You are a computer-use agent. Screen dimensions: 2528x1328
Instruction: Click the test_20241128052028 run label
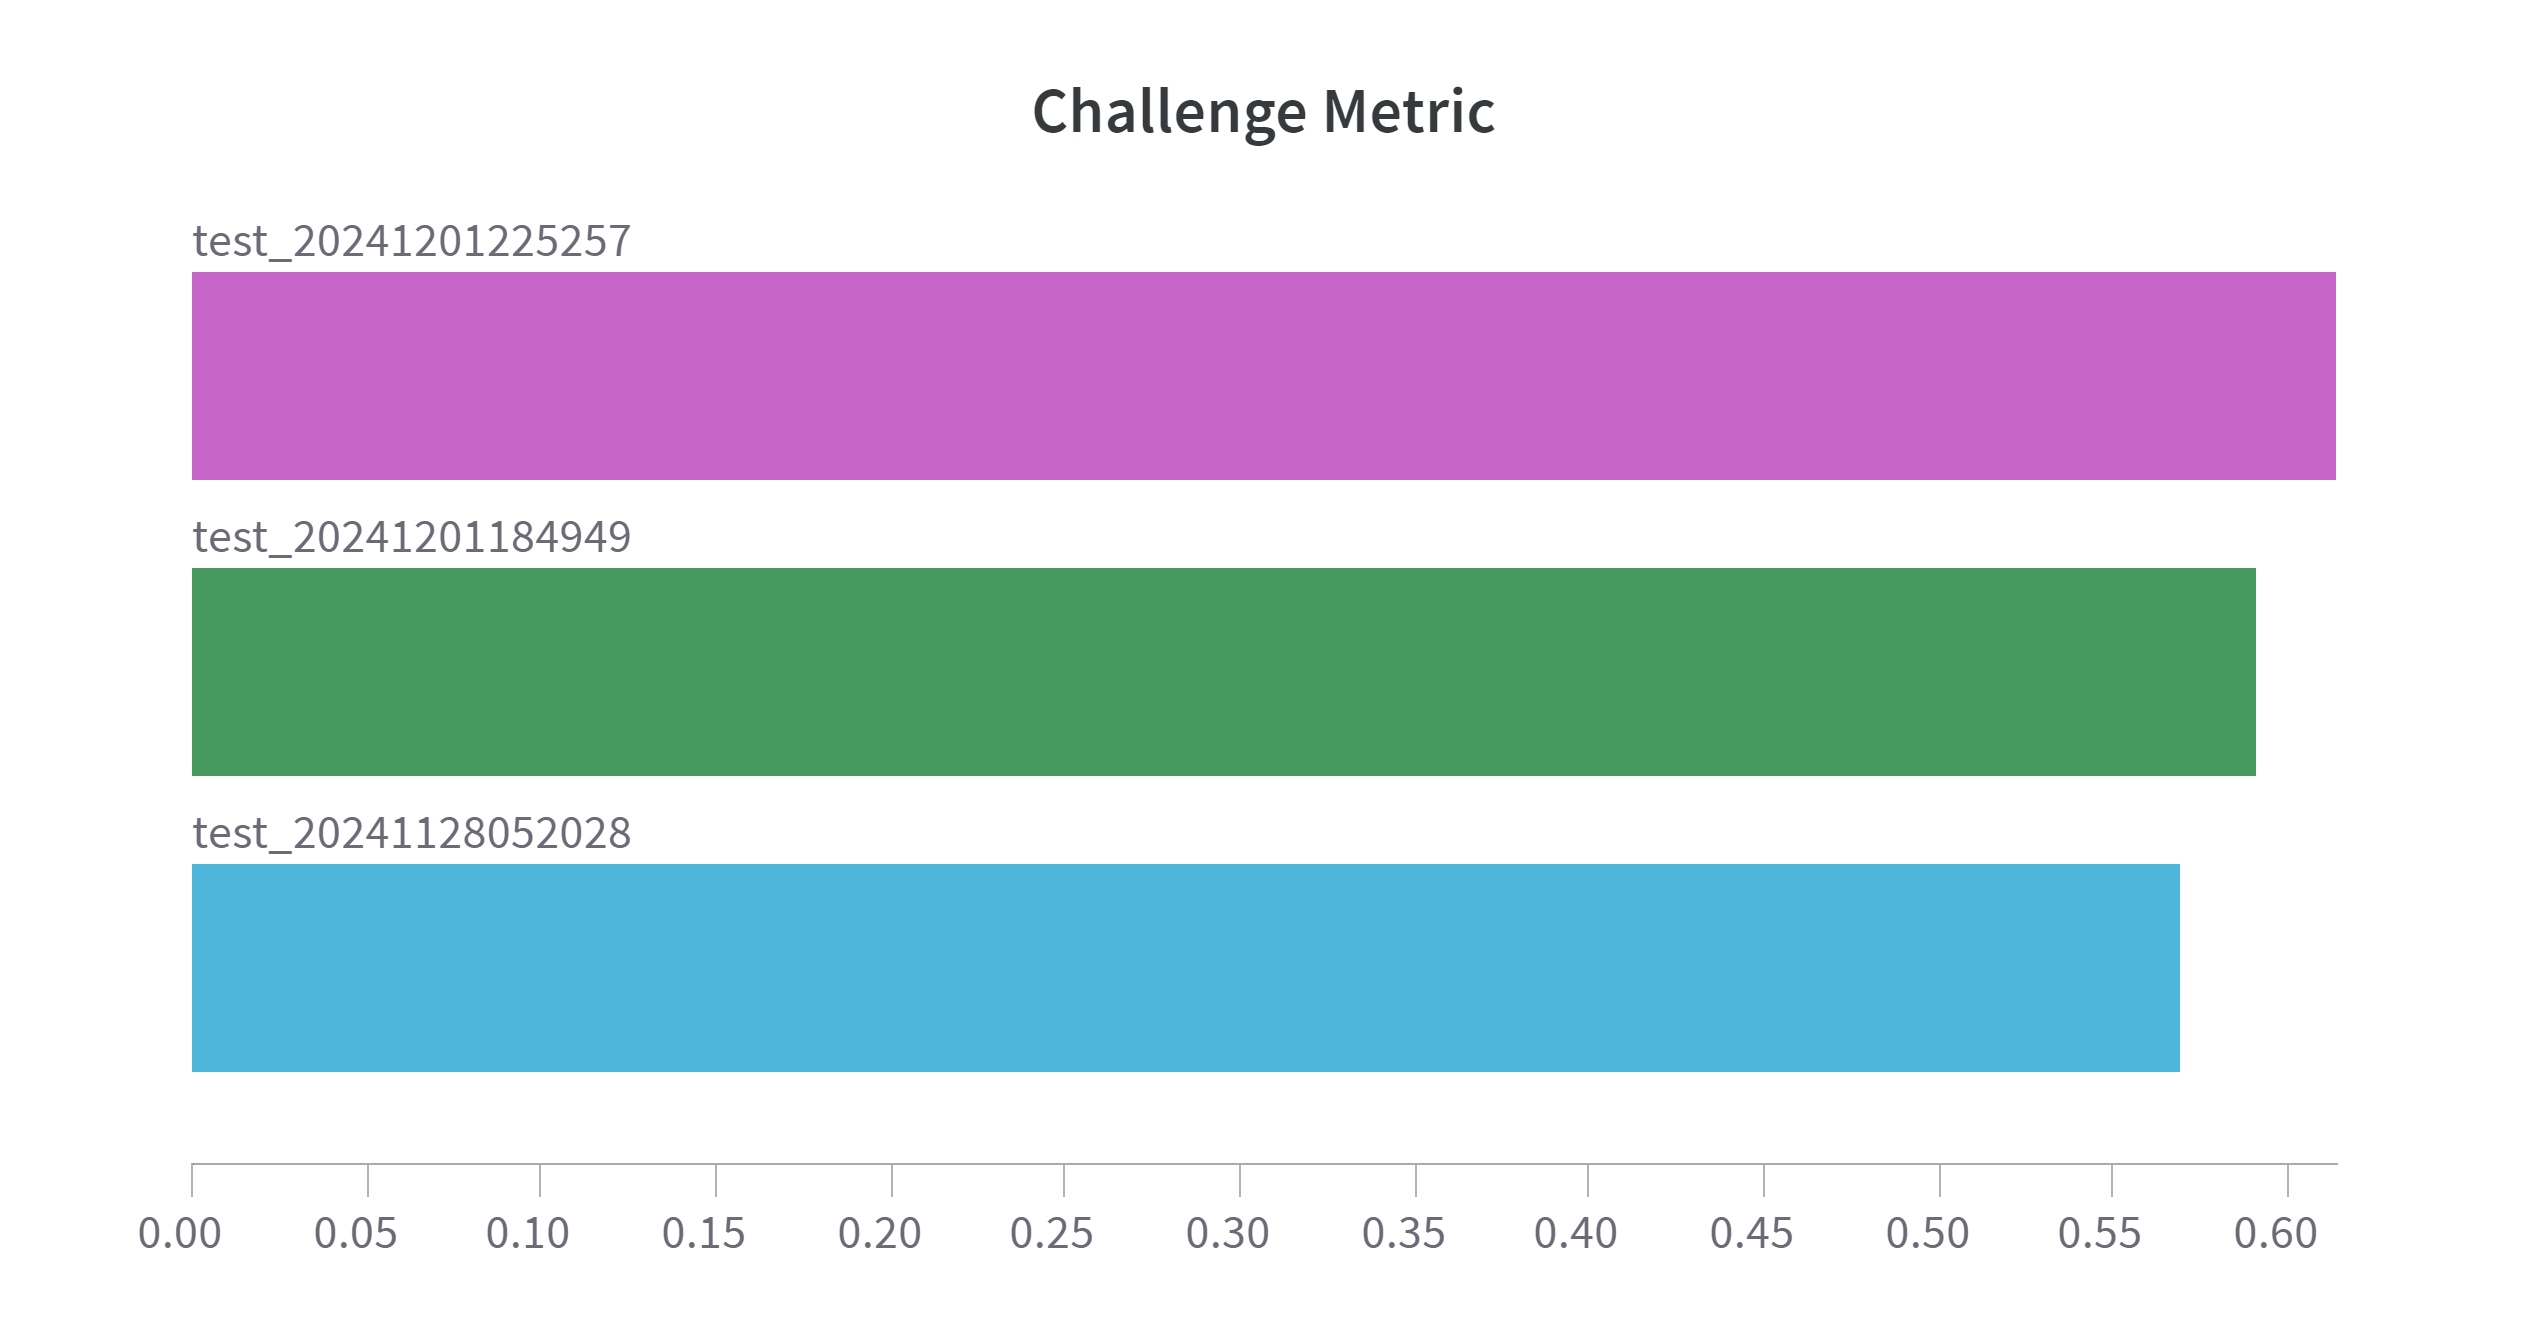[412, 833]
